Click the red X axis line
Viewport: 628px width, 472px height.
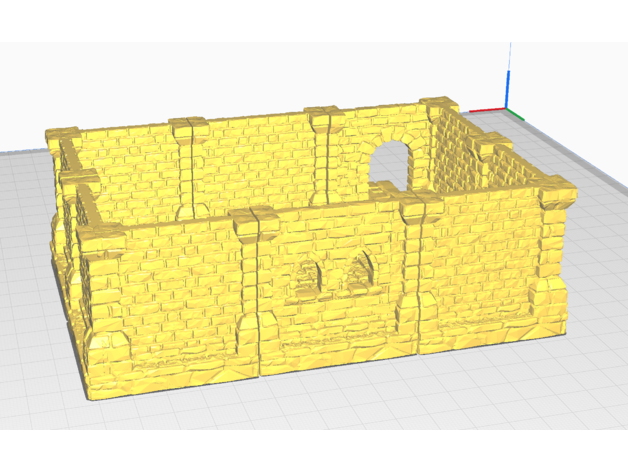click(x=491, y=111)
